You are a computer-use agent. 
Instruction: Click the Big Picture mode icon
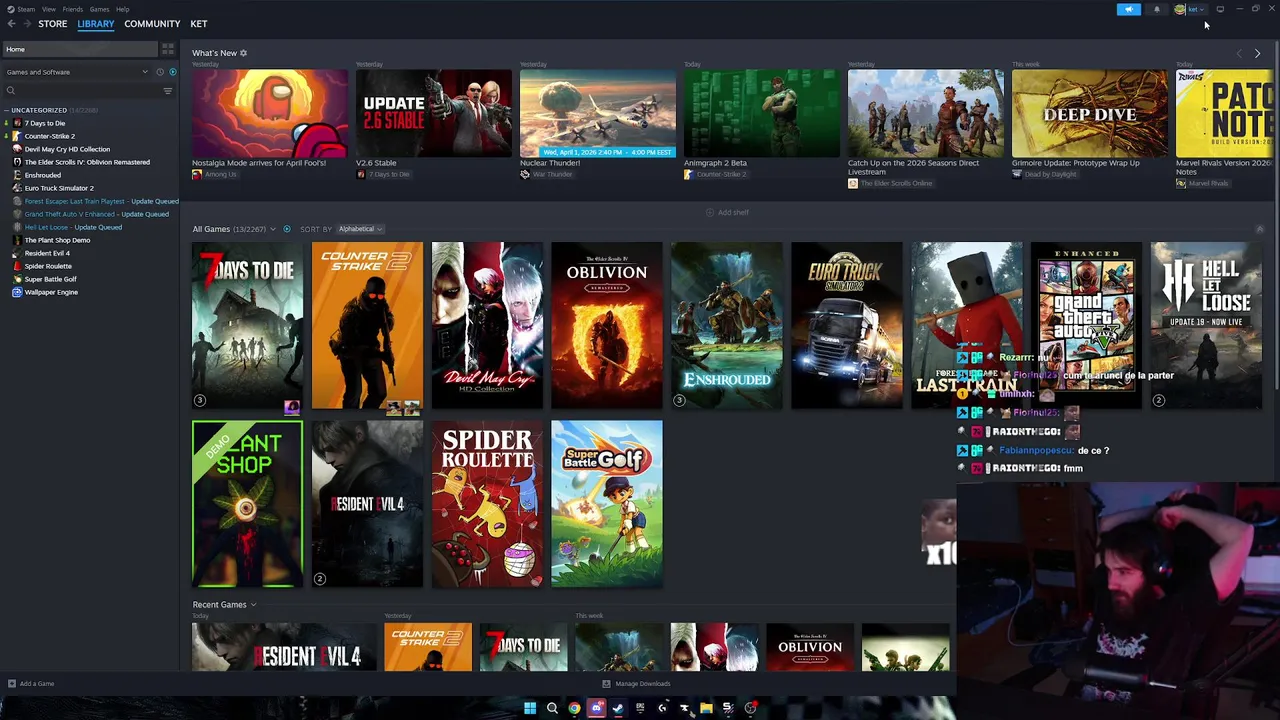1220,9
